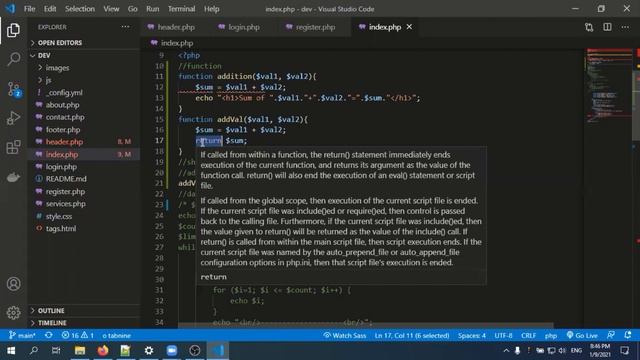The height and width of the screenshot is (360, 640).
Task: Open tags.html in explorer
Action: click(84, 229)
